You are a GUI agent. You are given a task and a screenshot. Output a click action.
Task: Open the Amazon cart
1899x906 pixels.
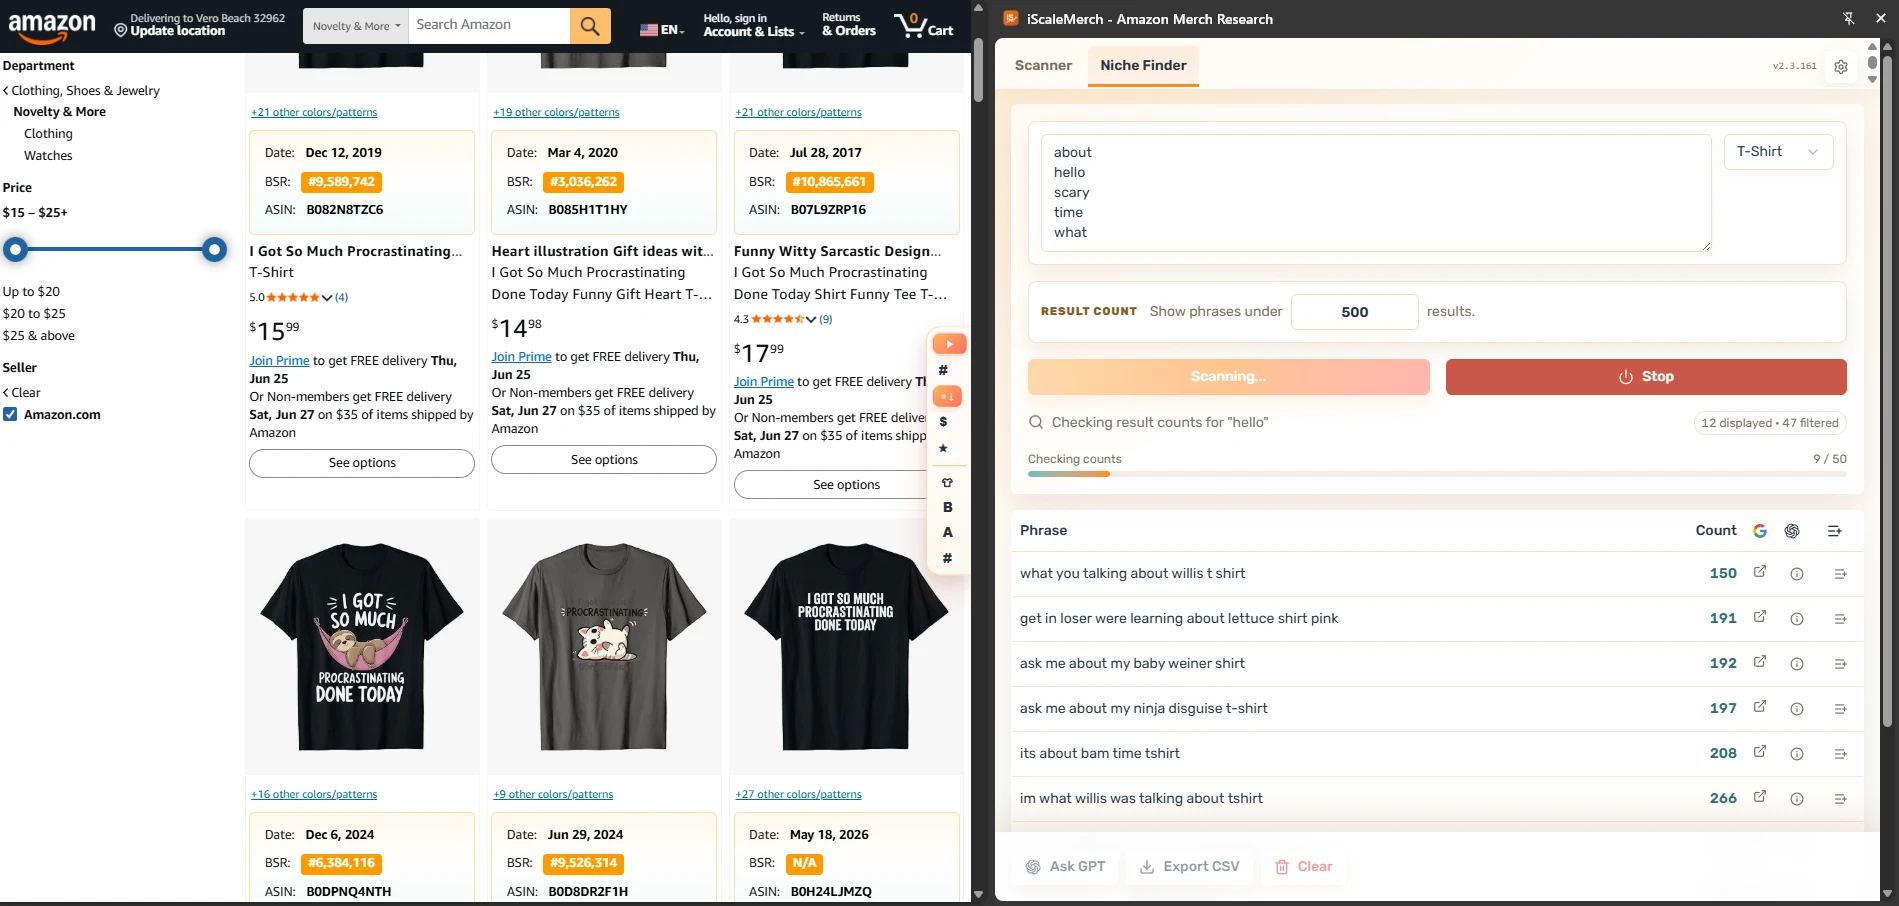click(924, 26)
